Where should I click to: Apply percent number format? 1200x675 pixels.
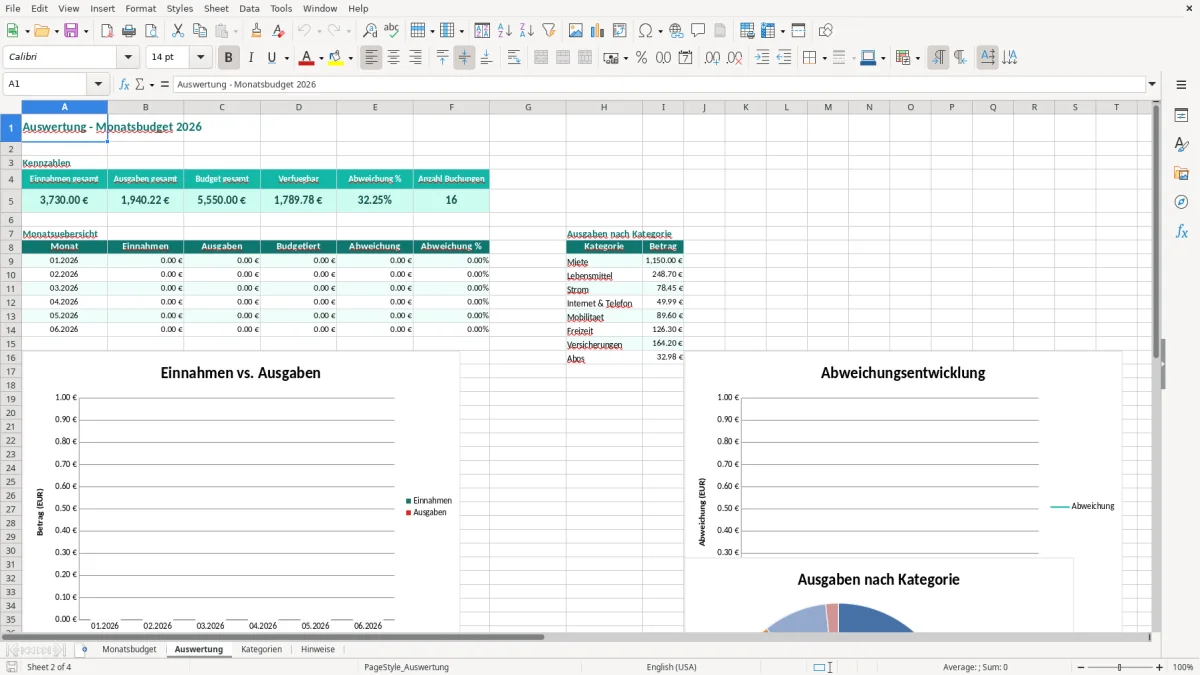tap(641, 58)
